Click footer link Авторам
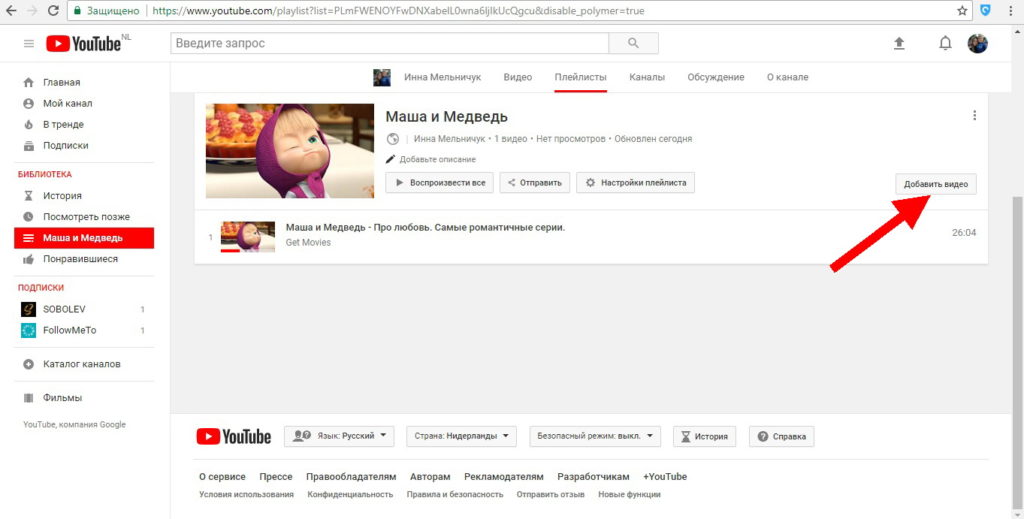This screenshot has height=519, width=1024. 430,477
